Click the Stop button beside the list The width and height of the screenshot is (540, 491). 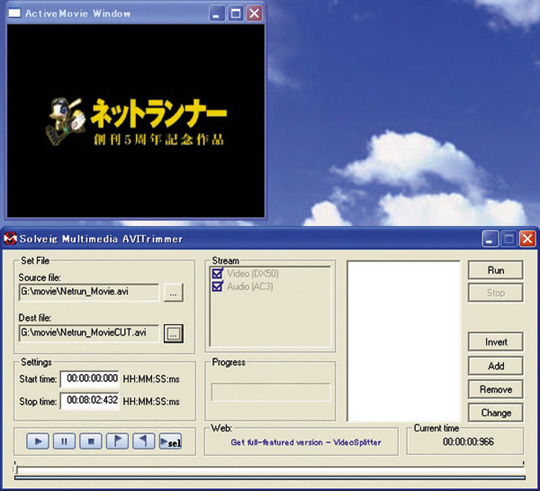[495, 293]
